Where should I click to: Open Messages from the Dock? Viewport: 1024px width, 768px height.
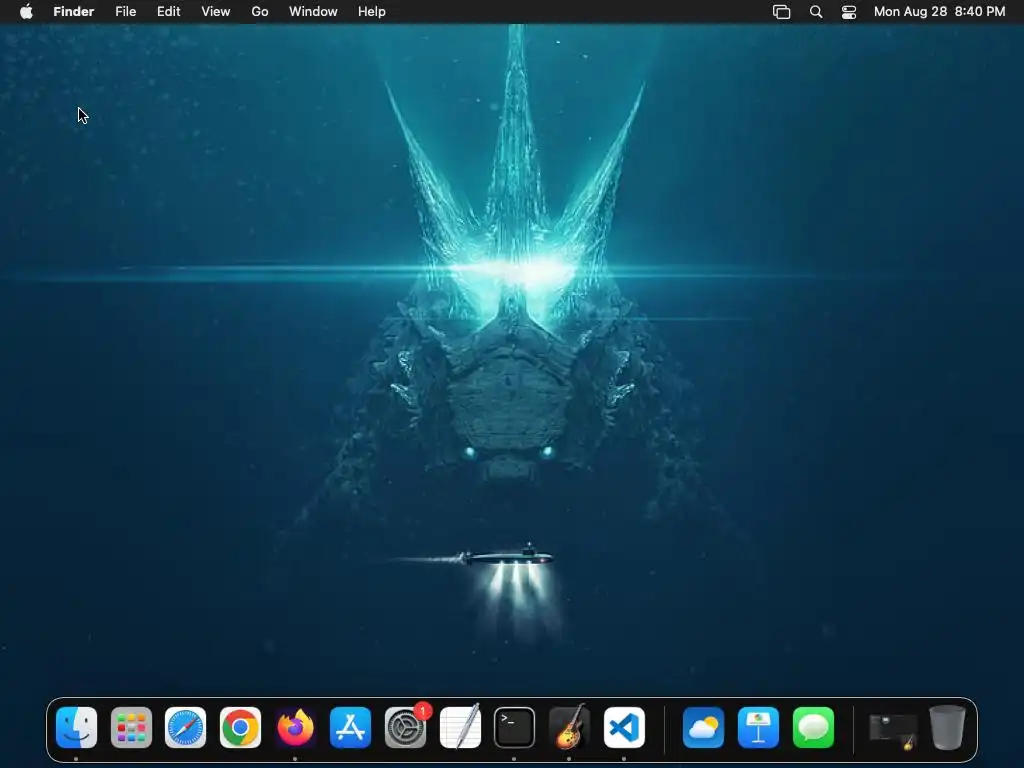pos(813,727)
